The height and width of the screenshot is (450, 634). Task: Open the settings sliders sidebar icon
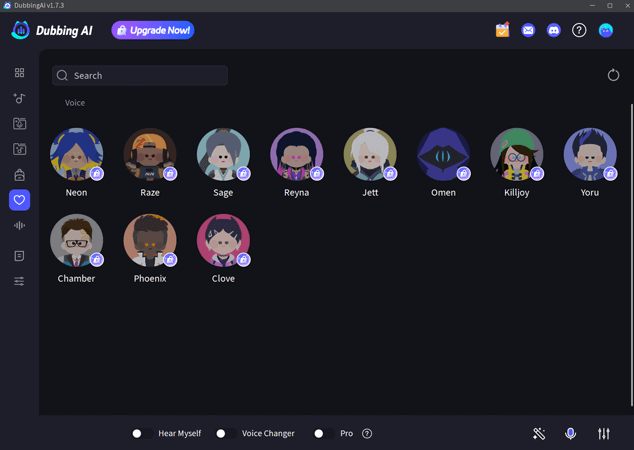19,281
